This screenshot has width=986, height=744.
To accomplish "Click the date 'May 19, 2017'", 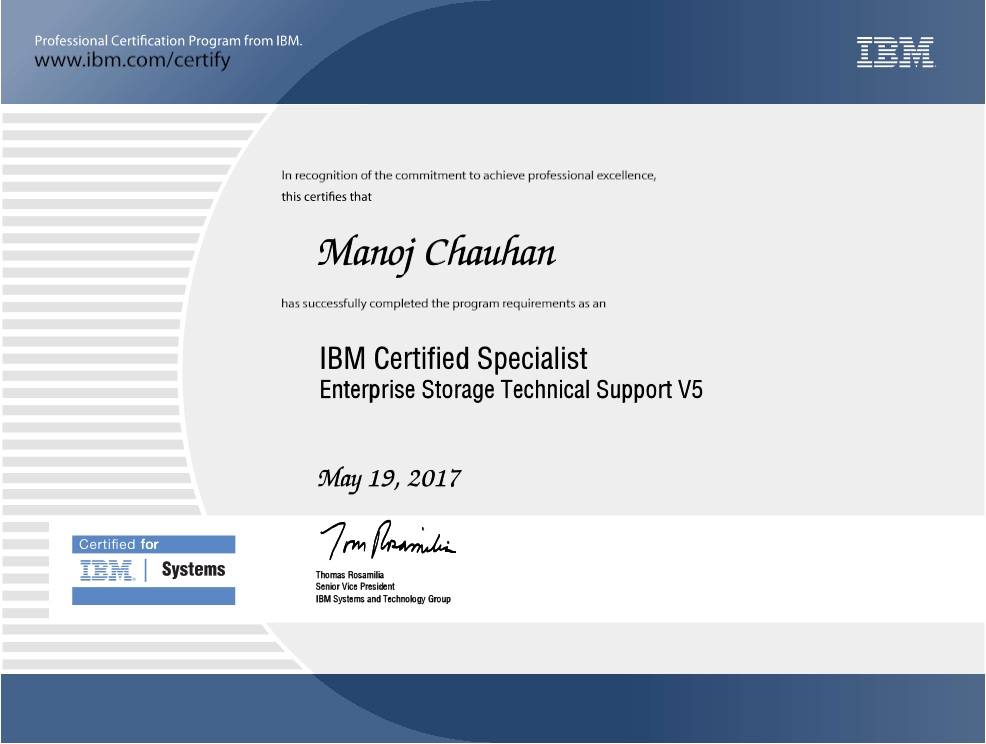I will coord(389,479).
